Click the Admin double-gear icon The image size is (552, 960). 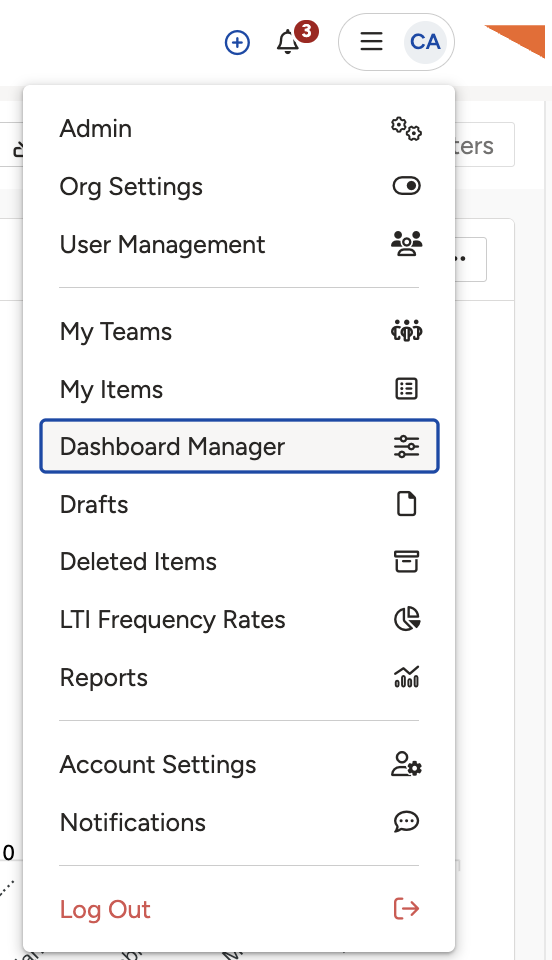click(406, 129)
